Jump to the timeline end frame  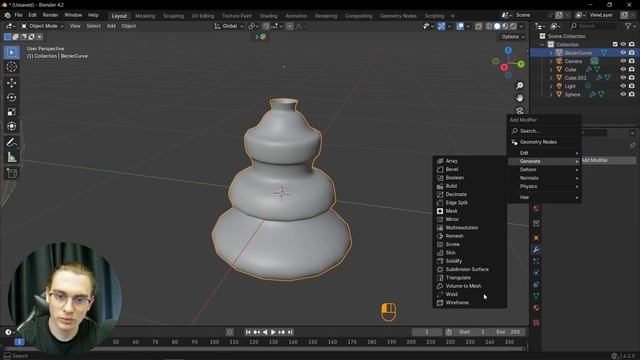pyautogui.click(x=290, y=332)
